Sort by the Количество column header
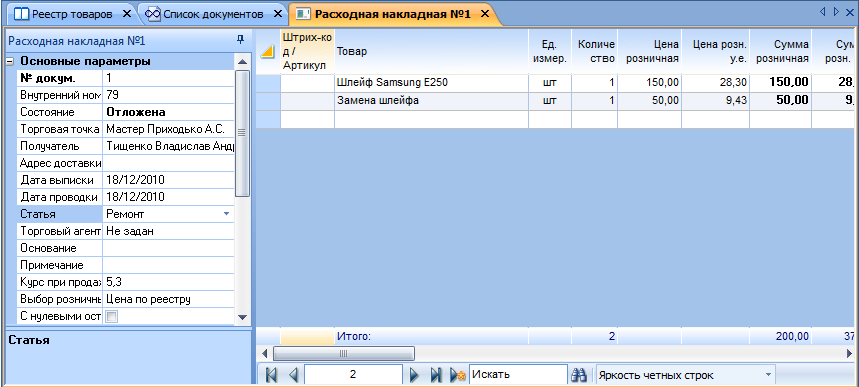Image resolution: width=859 pixels, height=387 pixels. [594, 51]
